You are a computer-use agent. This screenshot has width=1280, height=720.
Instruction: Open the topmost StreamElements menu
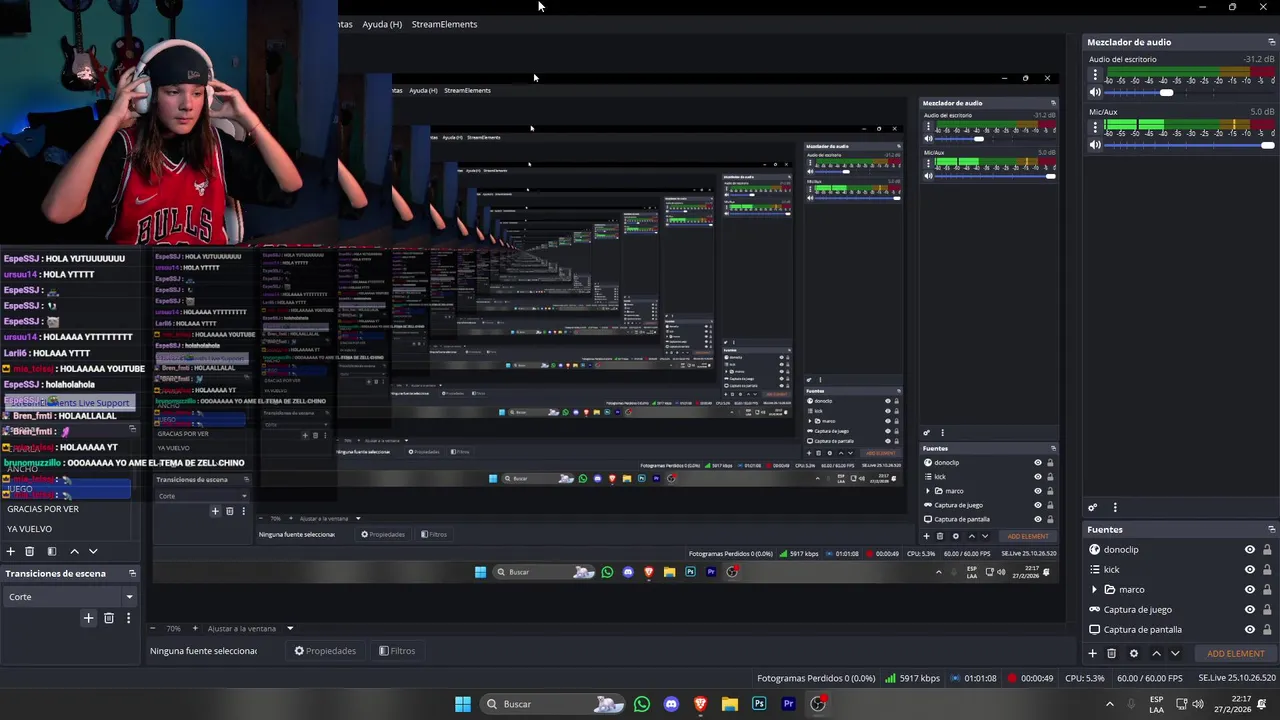(x=444, y=24)
